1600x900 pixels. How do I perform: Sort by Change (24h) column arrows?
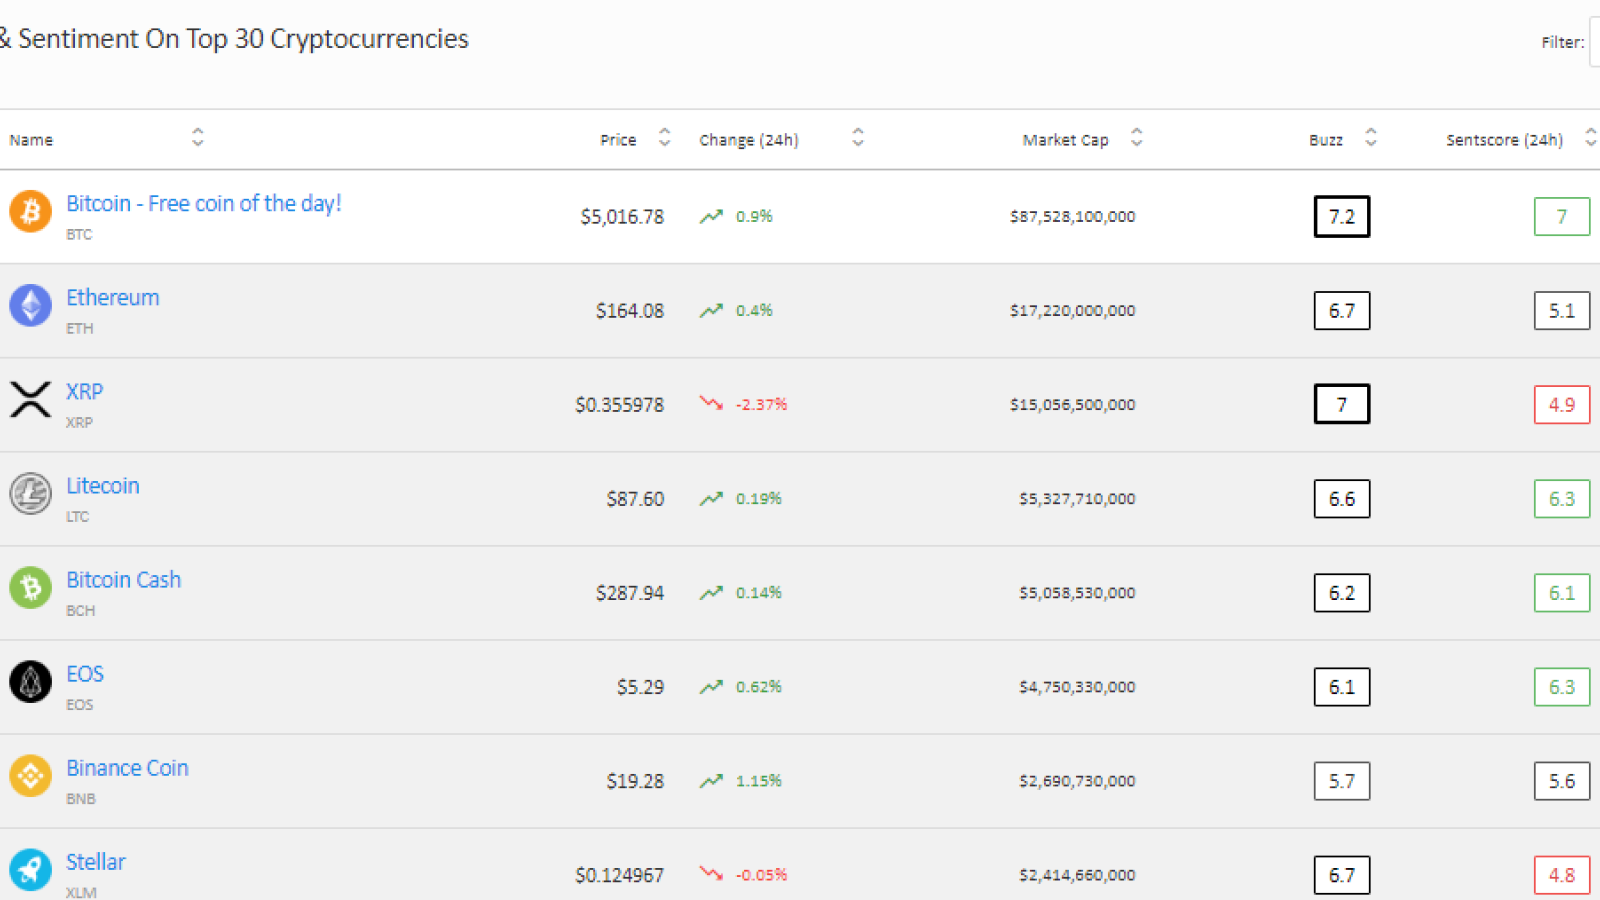858,138
